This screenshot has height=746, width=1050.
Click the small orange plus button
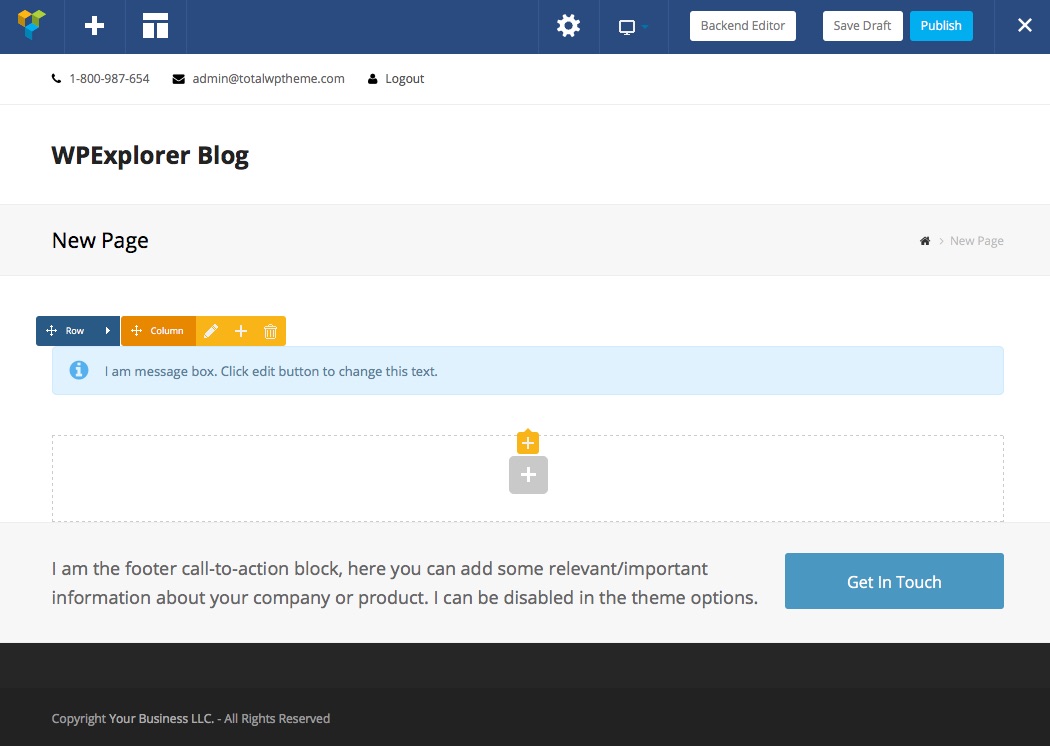click(528, 443)
